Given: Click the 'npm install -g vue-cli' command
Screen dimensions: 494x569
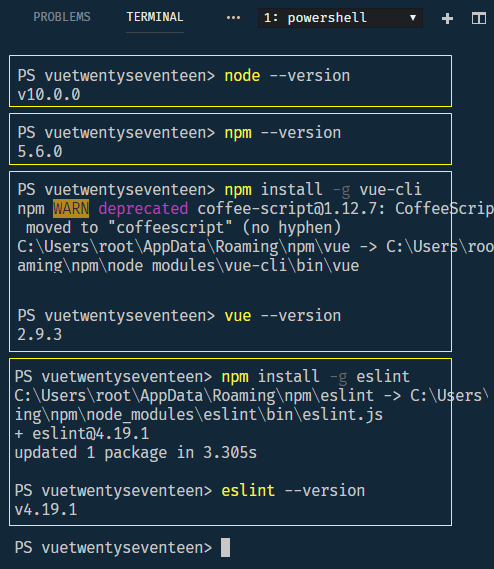Looking at the screenshot, I should [x=323, y=190].
